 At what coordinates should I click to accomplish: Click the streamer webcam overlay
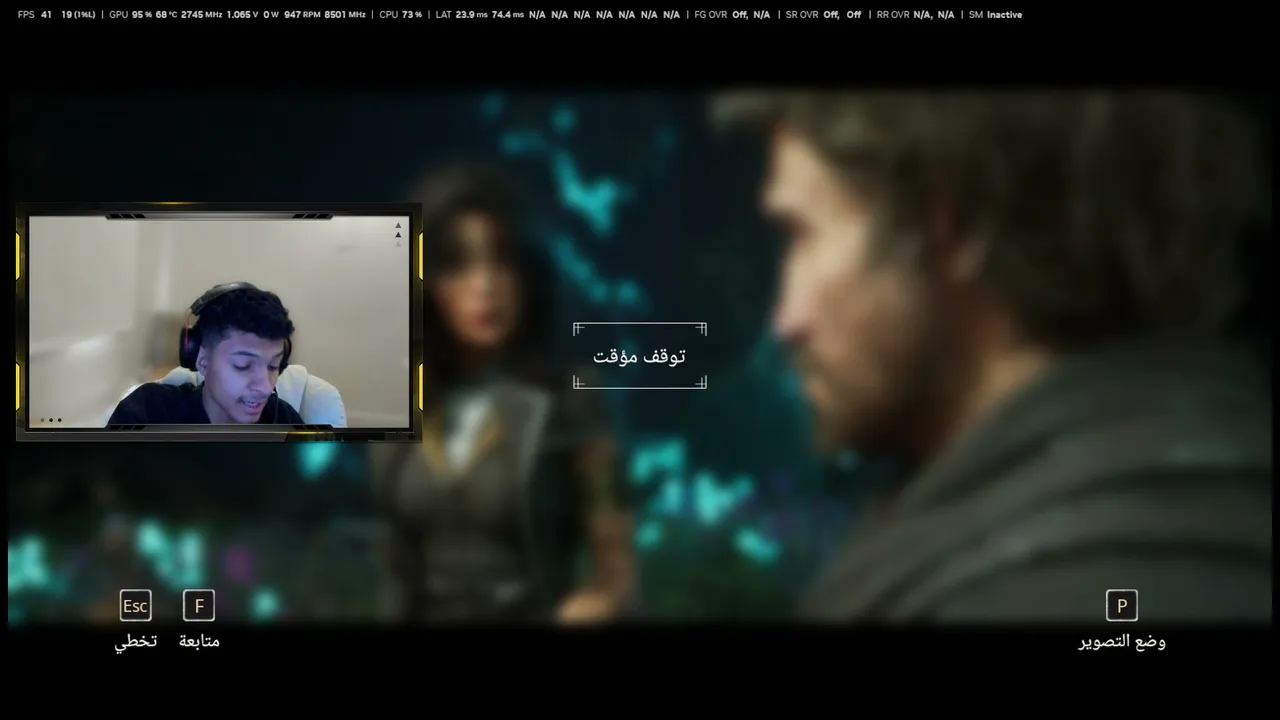point(219,322)
